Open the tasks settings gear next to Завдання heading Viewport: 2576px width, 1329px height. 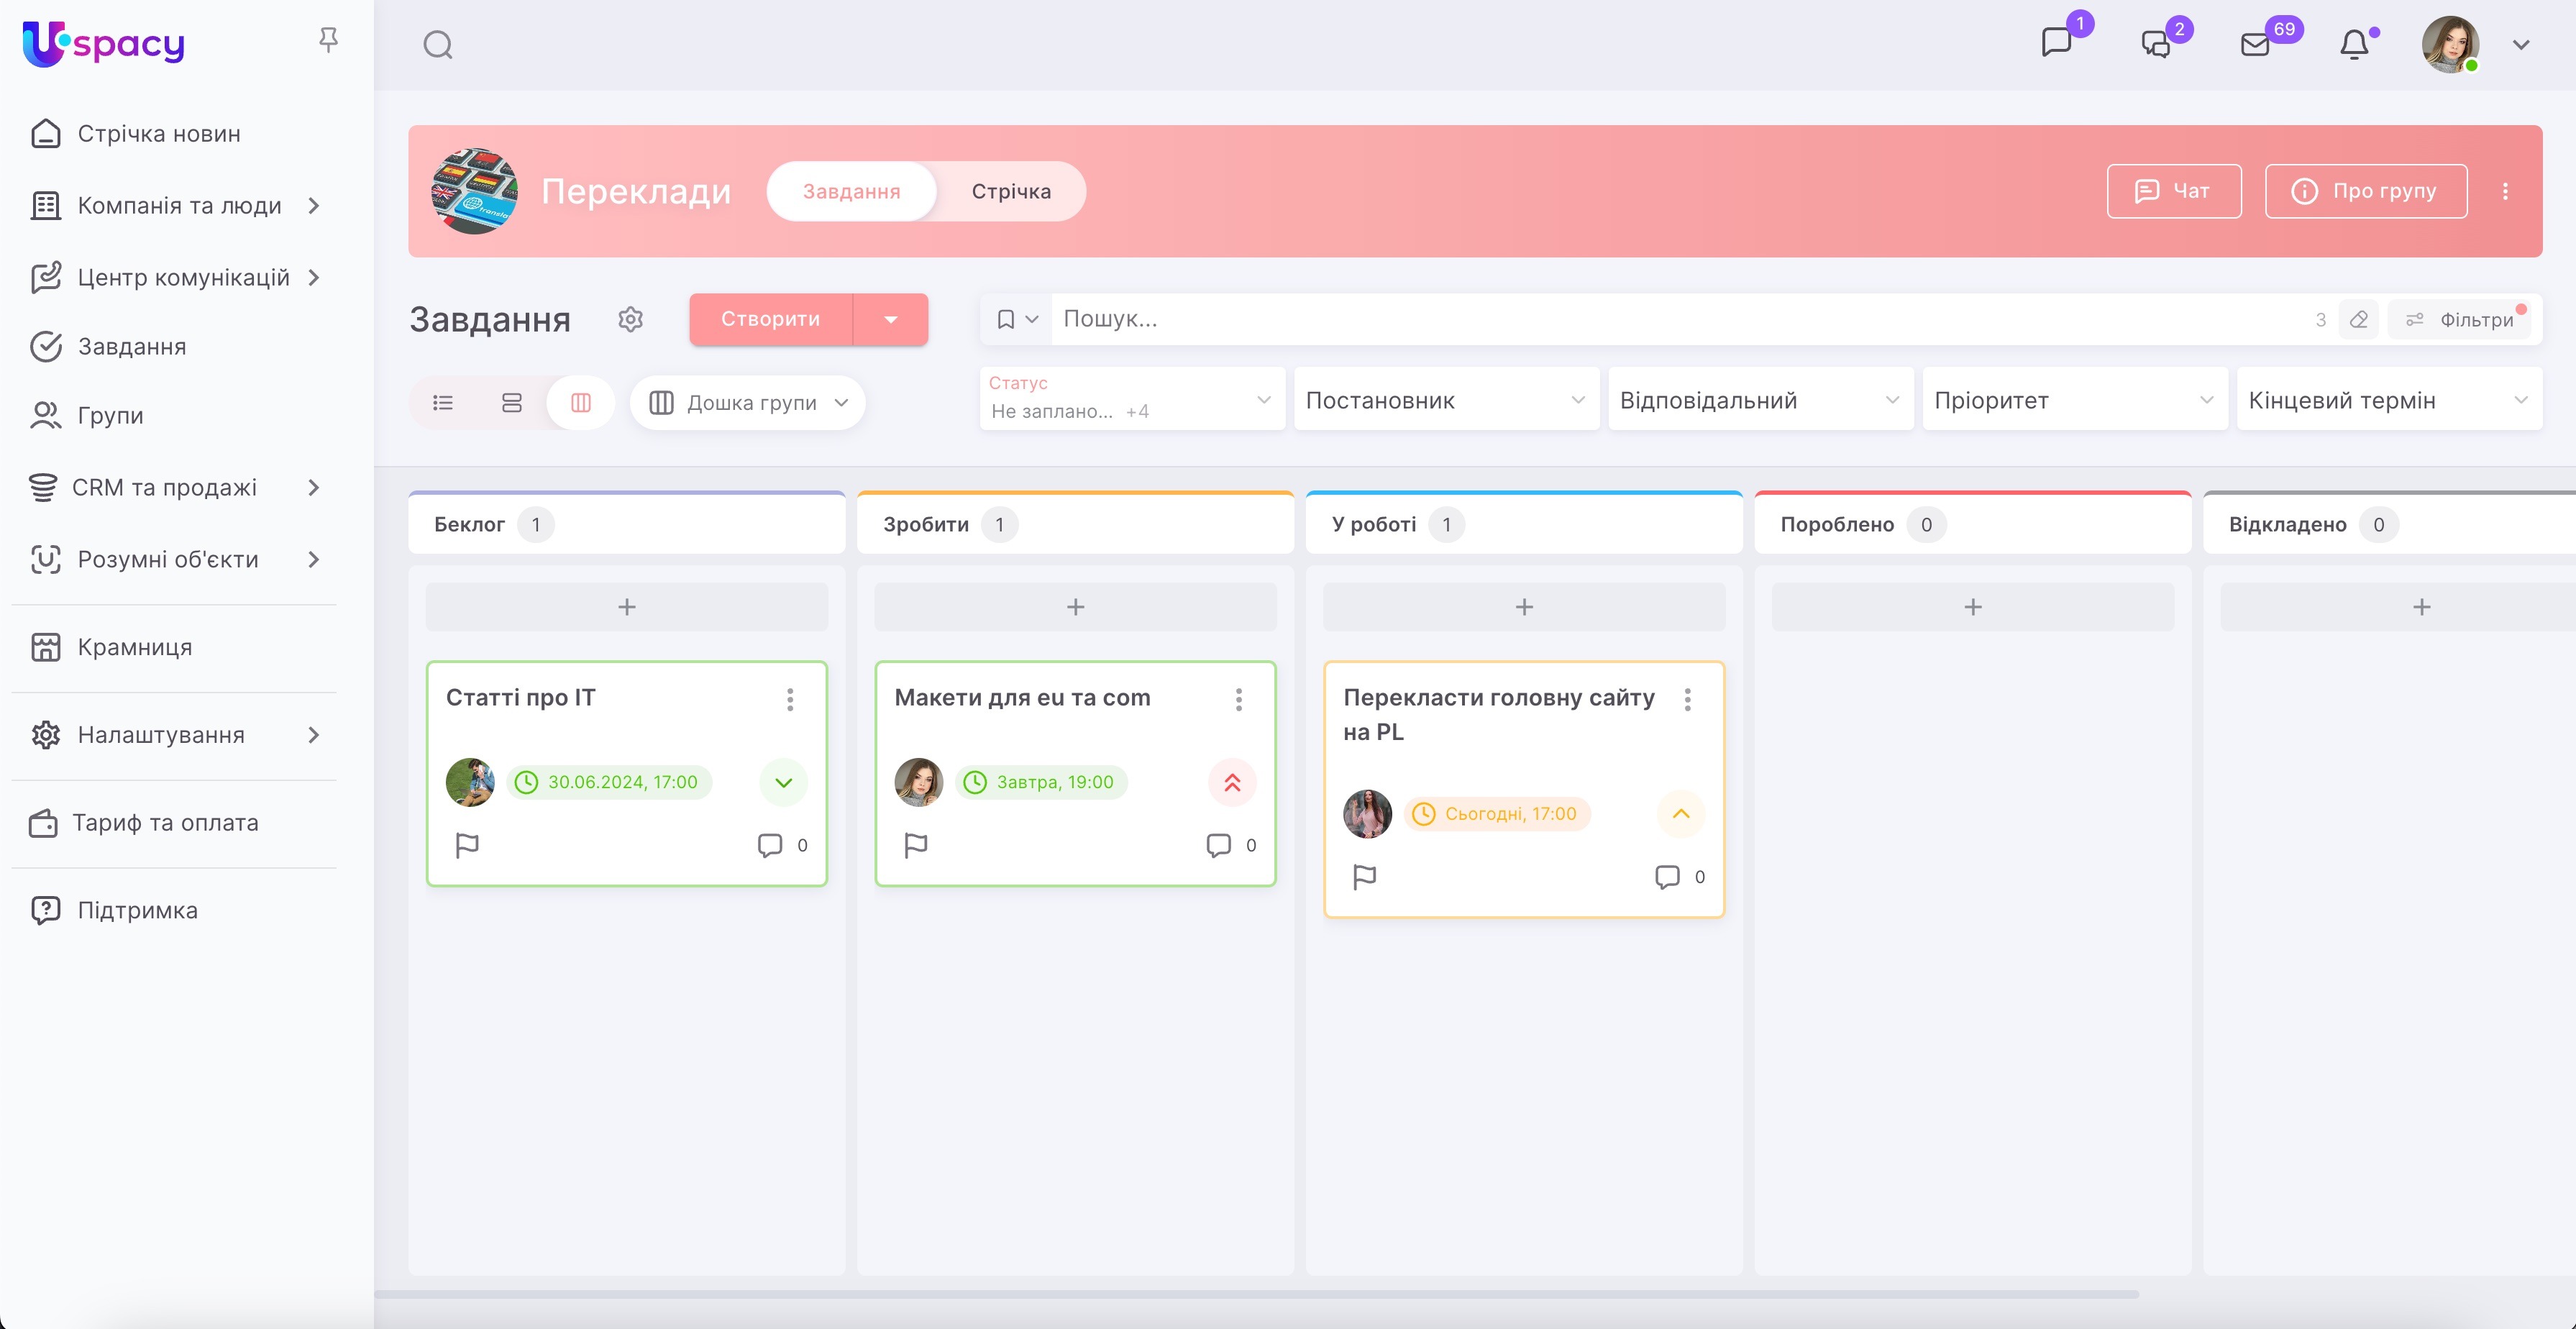click(630, 319)
